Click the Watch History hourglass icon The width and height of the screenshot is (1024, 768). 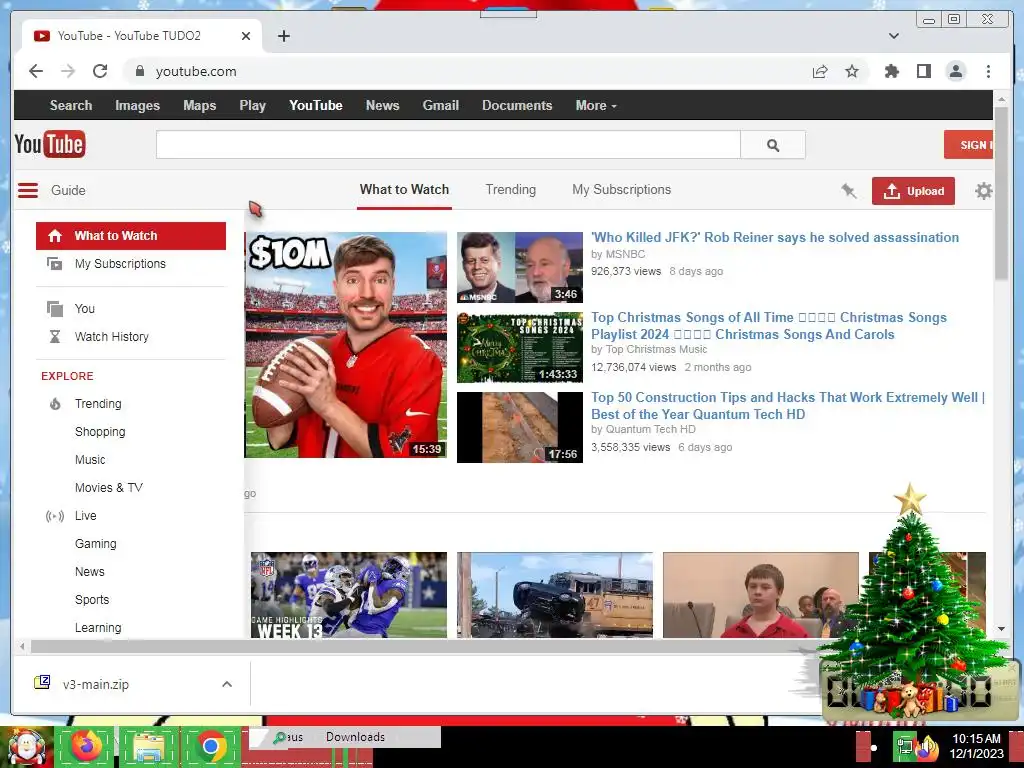click(55, 336)
